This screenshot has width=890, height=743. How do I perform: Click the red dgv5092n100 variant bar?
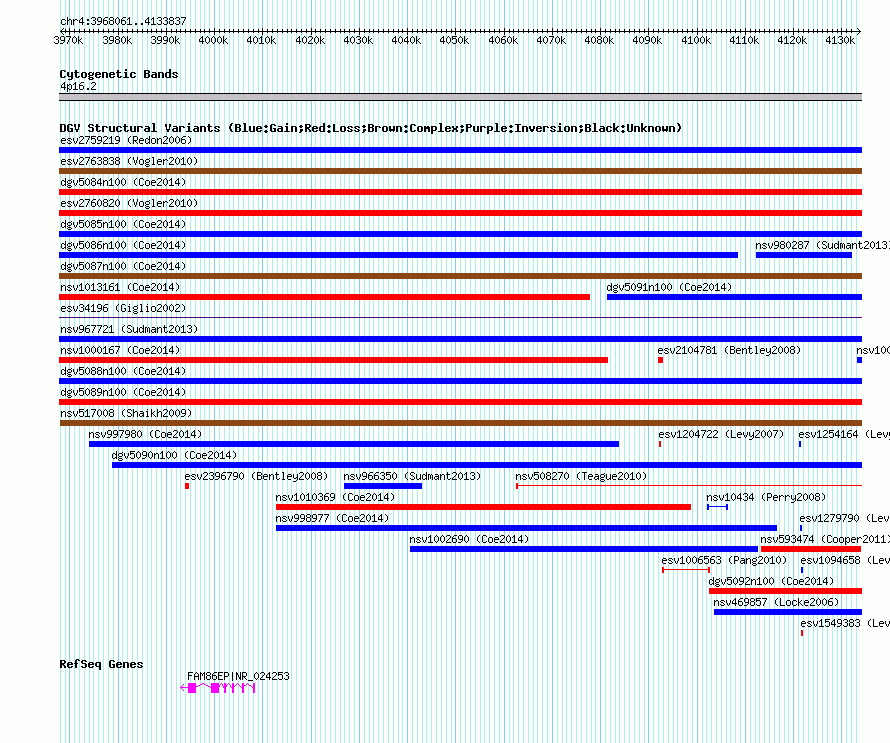click(x=785, y=591)
